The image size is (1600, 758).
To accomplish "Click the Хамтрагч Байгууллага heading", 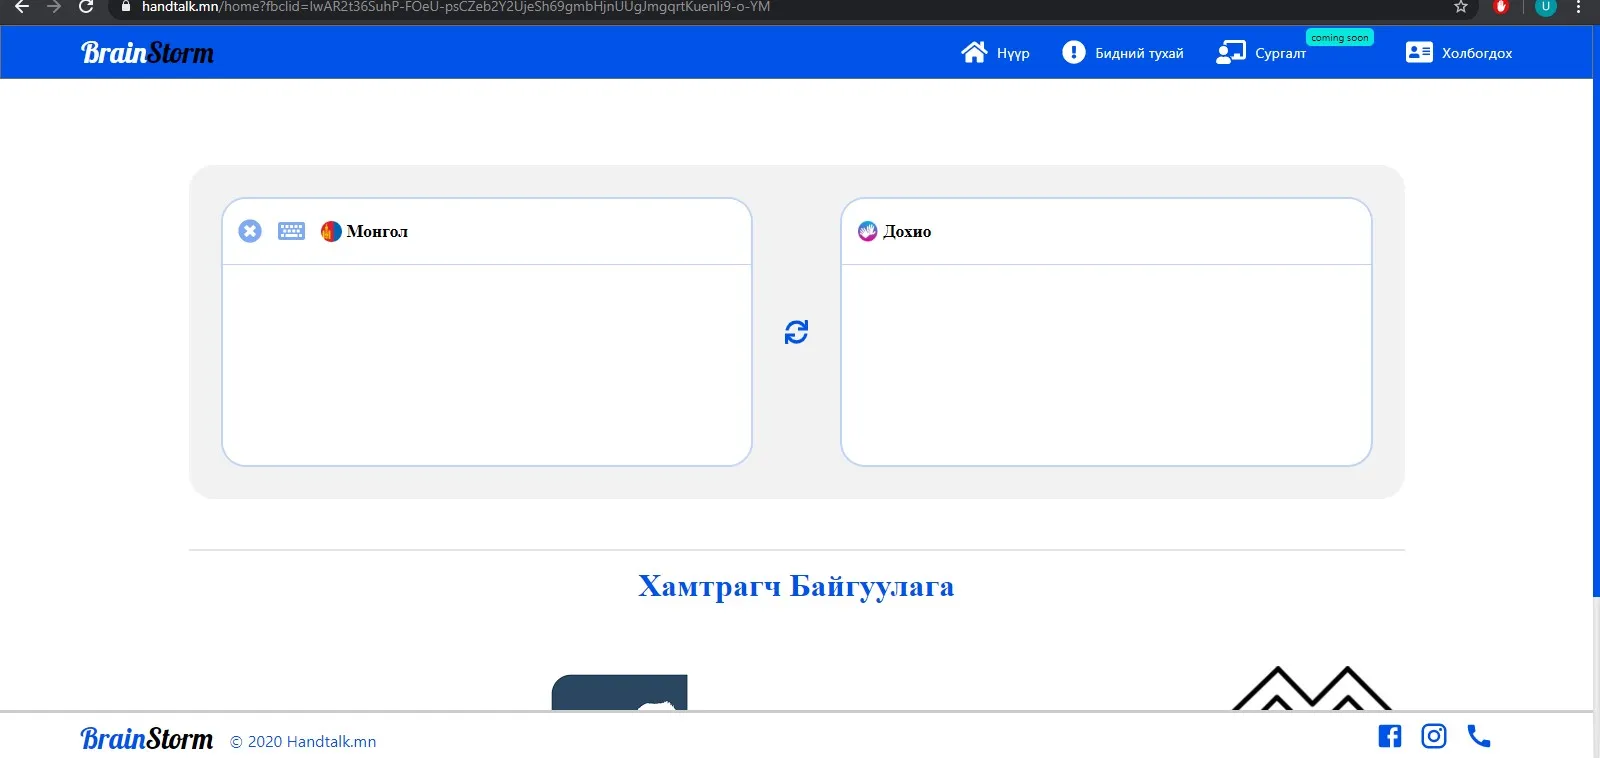I will 796,586.
